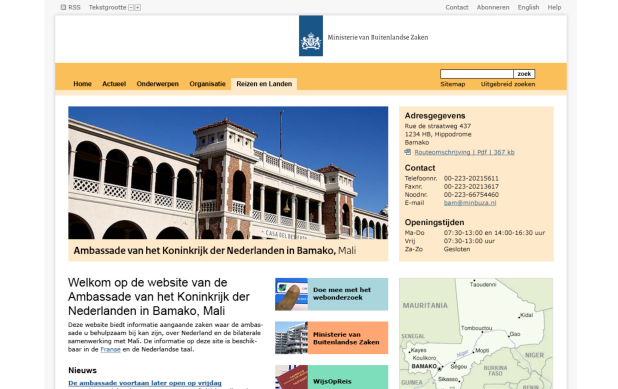Click the Nieuws heading
The height and width of the screenshot is (389, 618).
pos(82,370)
